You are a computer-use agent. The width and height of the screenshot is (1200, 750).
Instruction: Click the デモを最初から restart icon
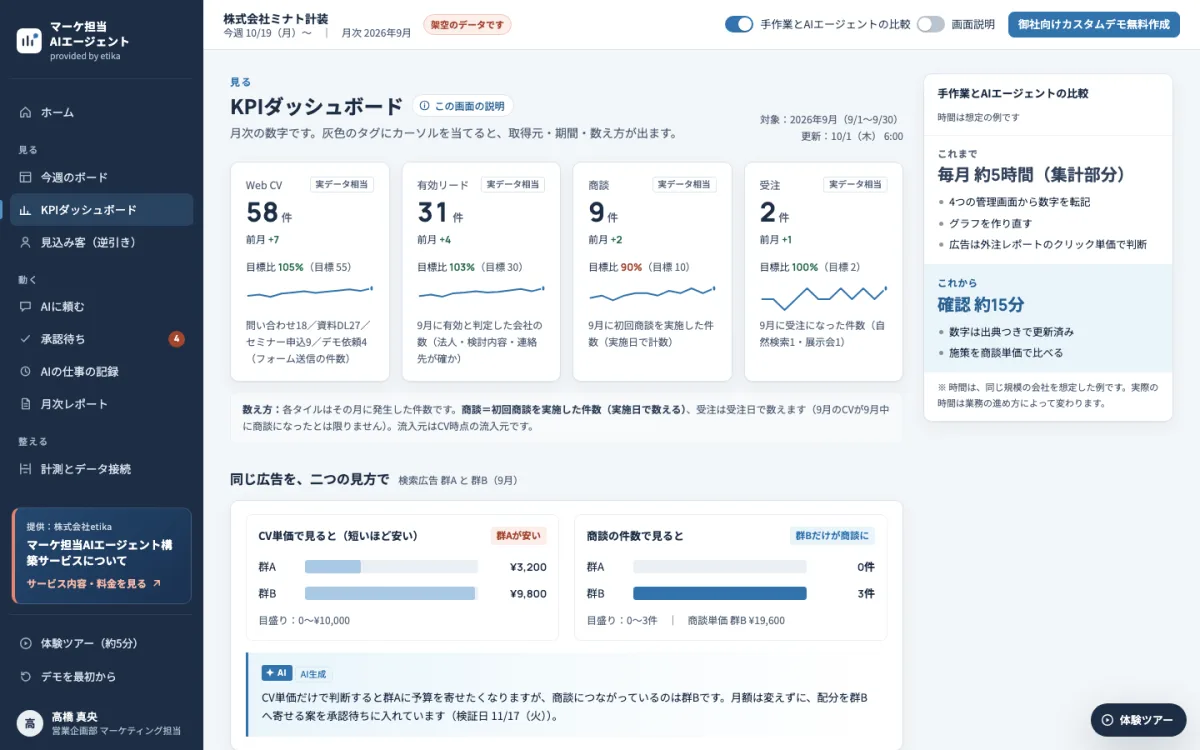point(26,676)
